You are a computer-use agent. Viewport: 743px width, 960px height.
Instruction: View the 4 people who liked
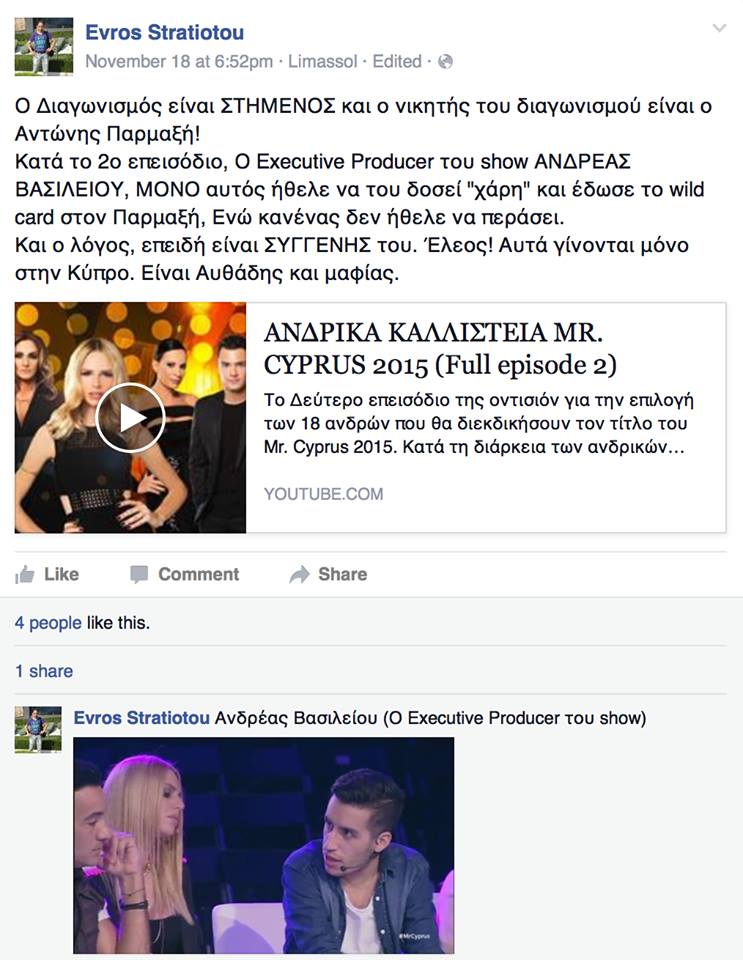48,623
